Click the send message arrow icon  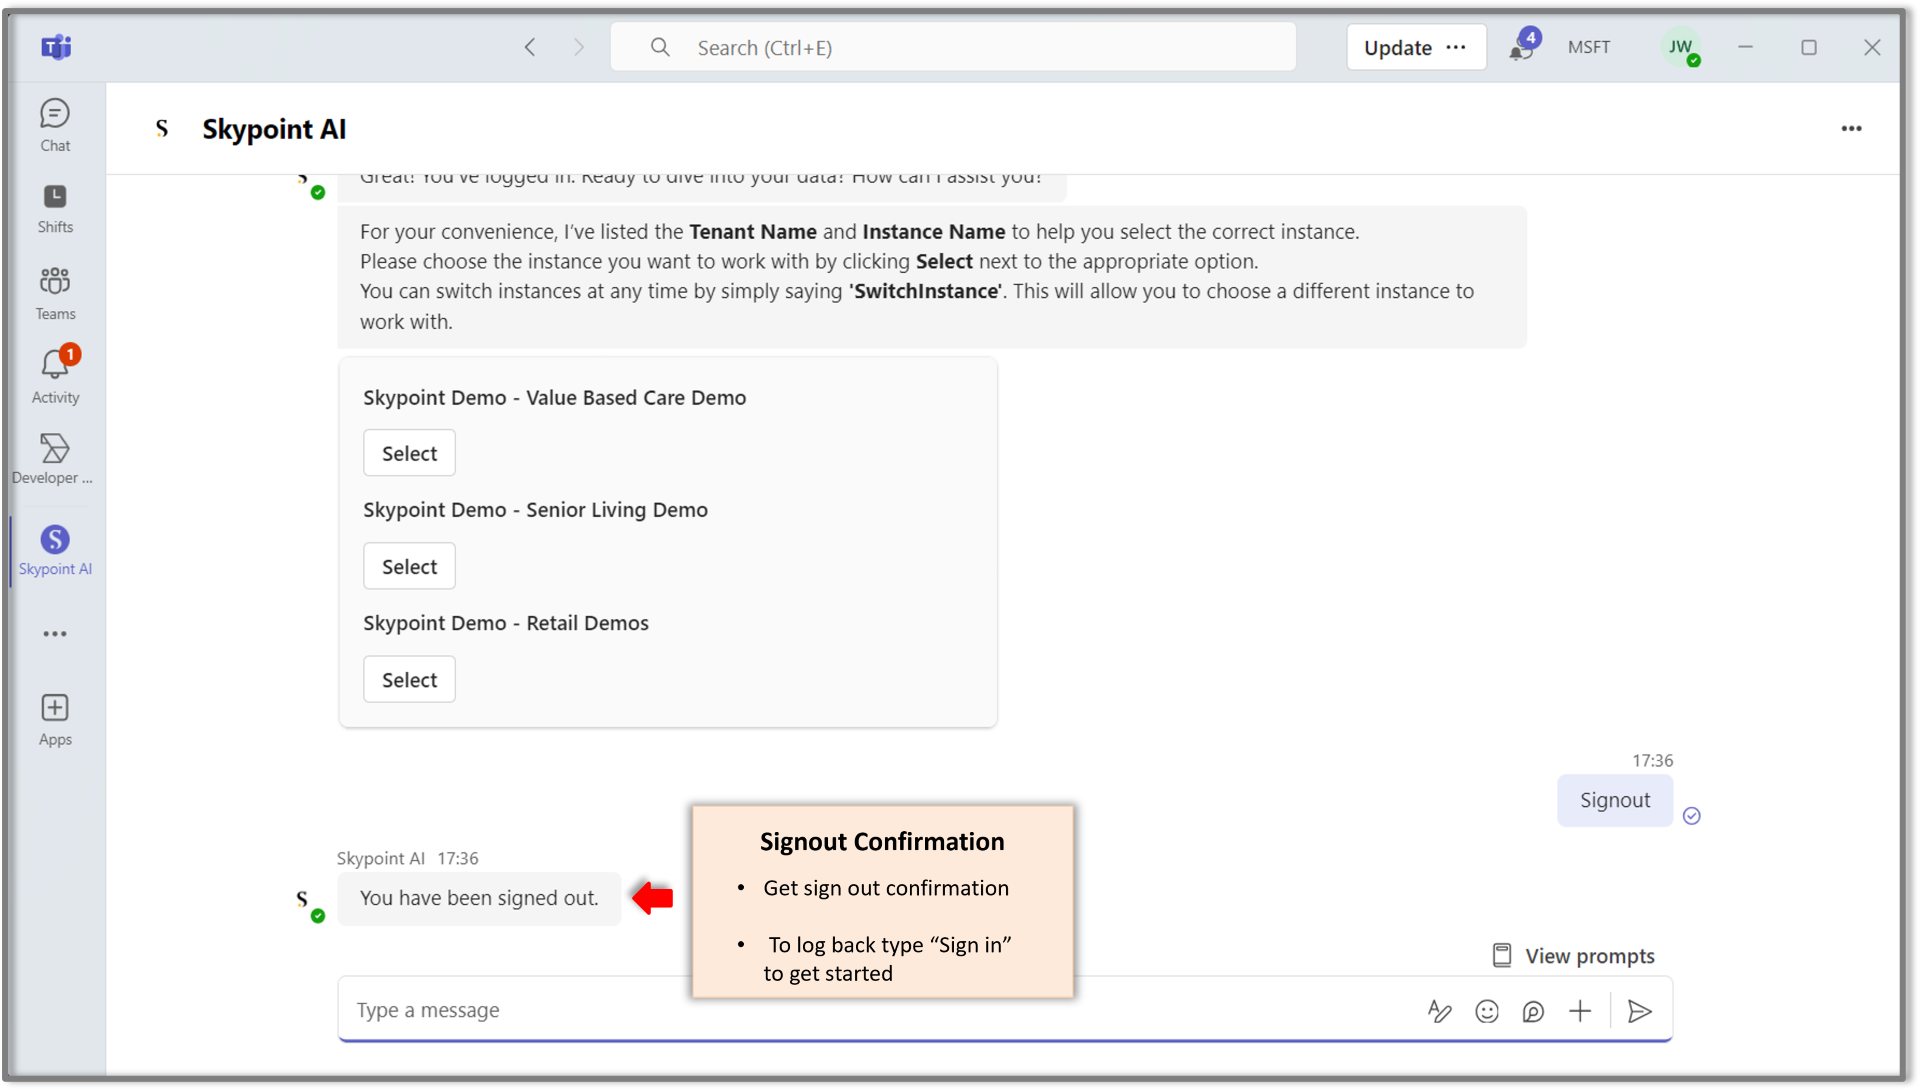click(x=1639, y=1011)
